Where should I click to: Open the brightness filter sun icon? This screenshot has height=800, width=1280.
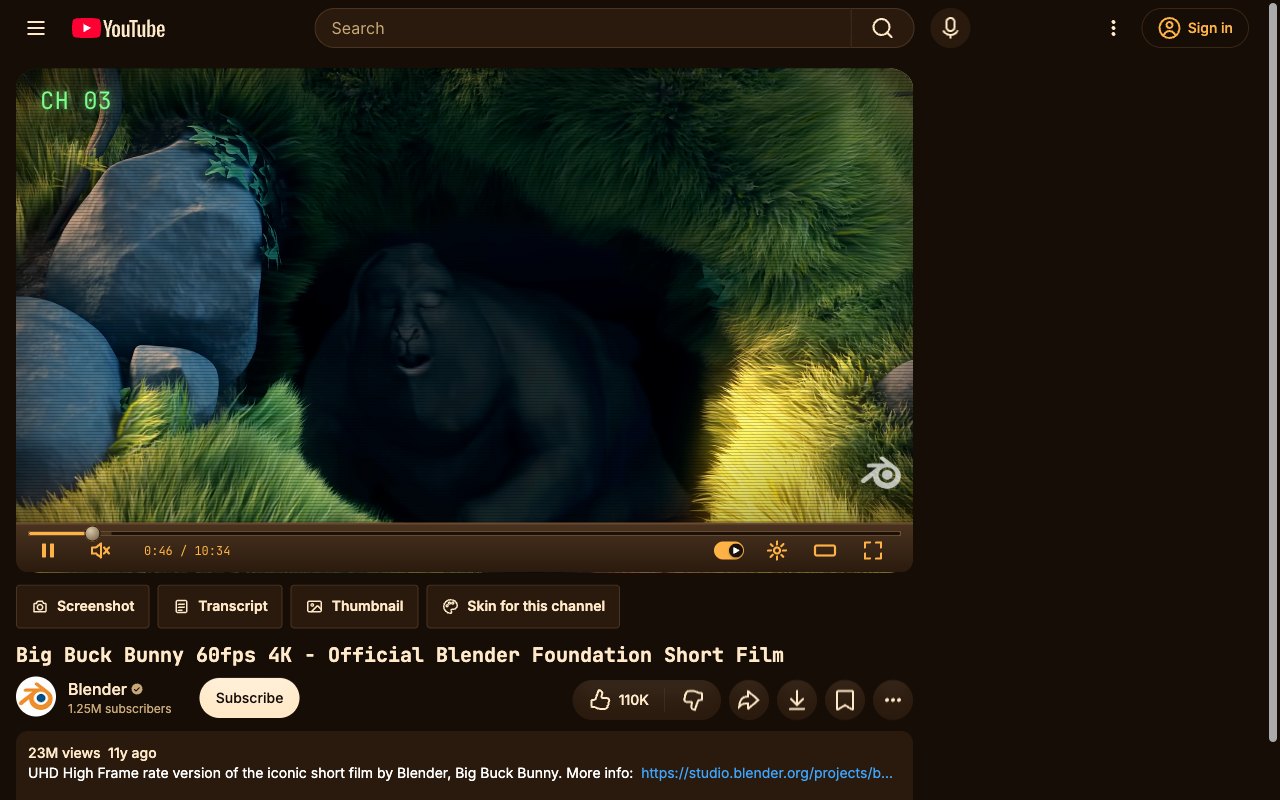coord(777,550)
